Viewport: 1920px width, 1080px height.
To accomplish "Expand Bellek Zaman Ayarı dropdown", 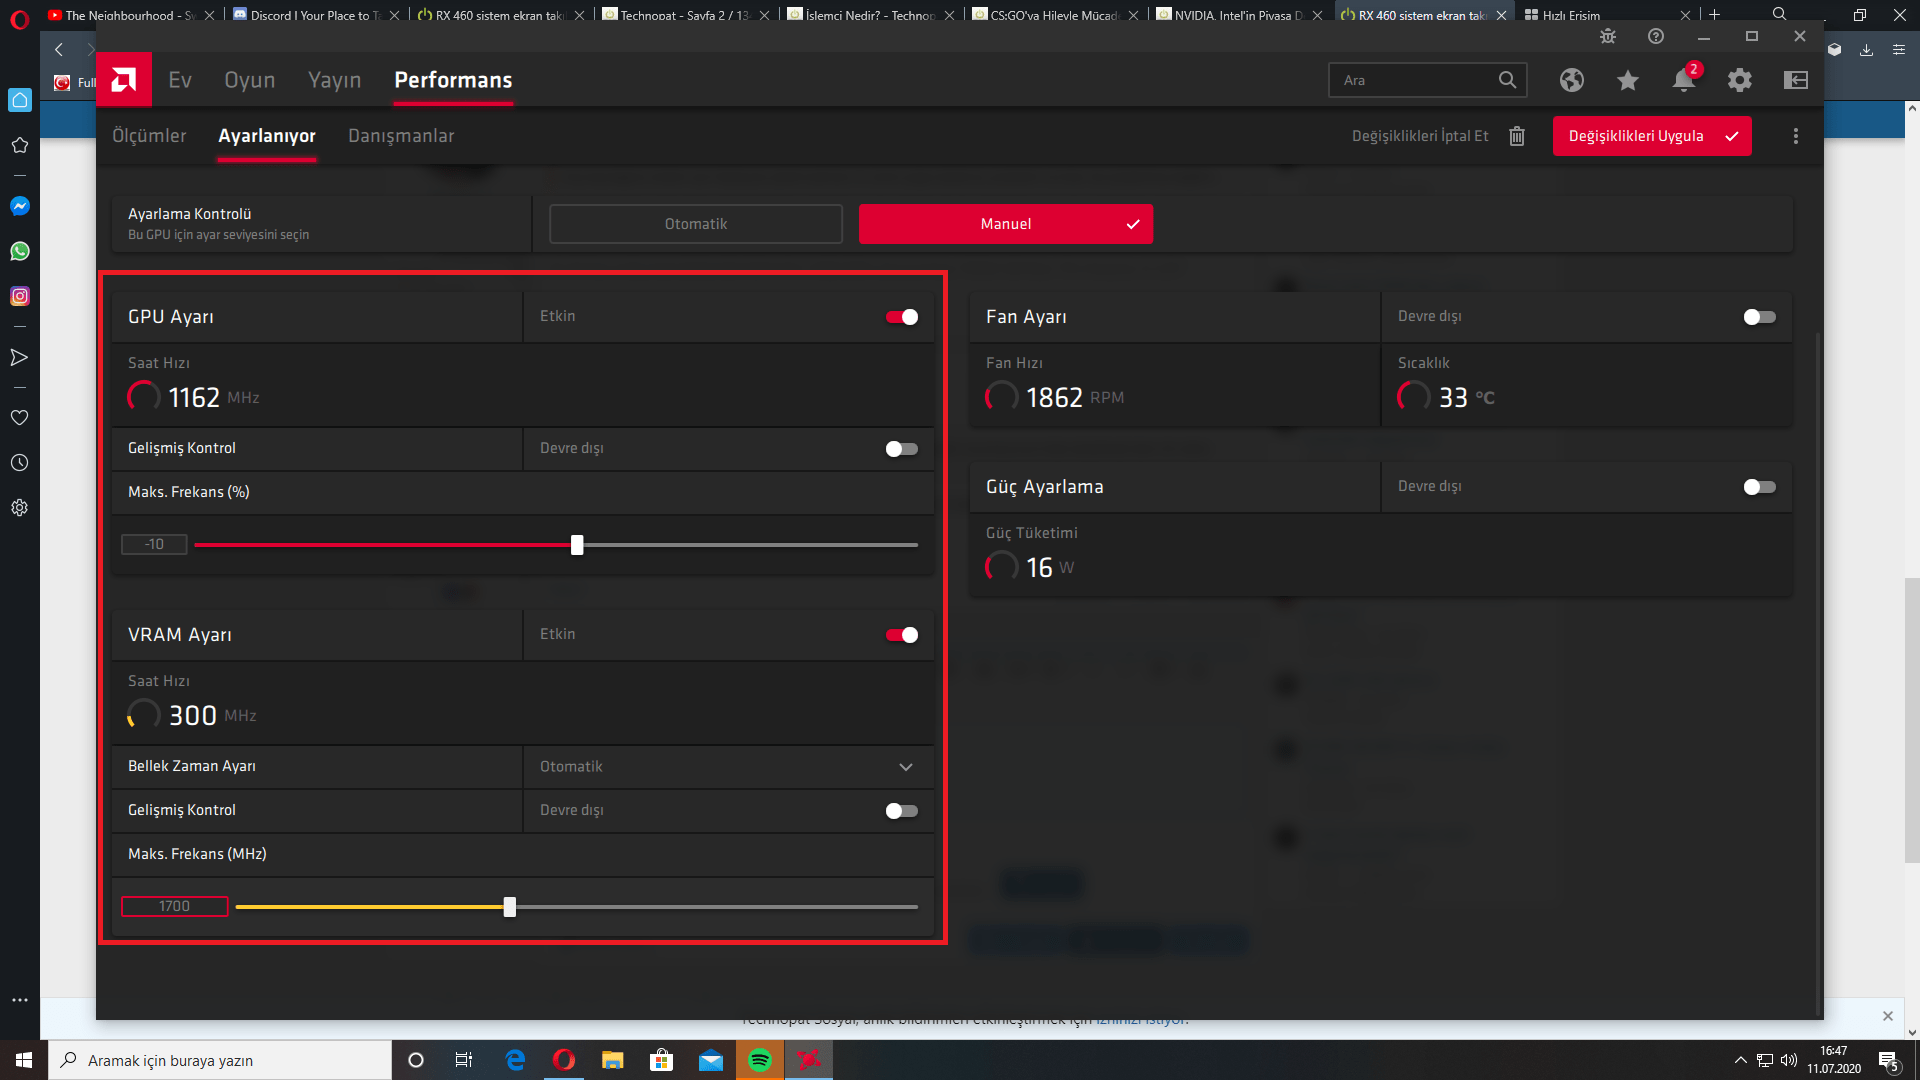I will (x=905, y=767).
